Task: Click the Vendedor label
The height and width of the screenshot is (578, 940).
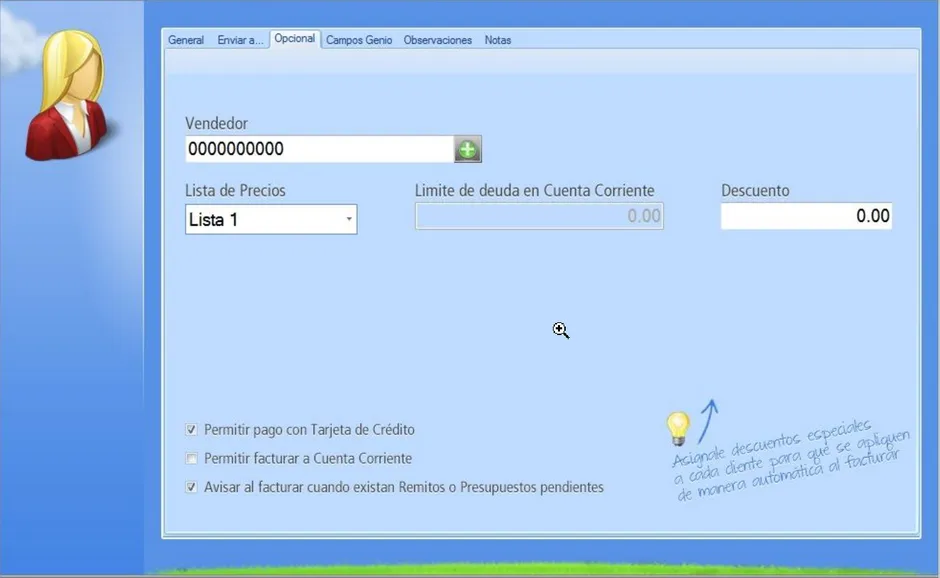Action: point(216,124)
